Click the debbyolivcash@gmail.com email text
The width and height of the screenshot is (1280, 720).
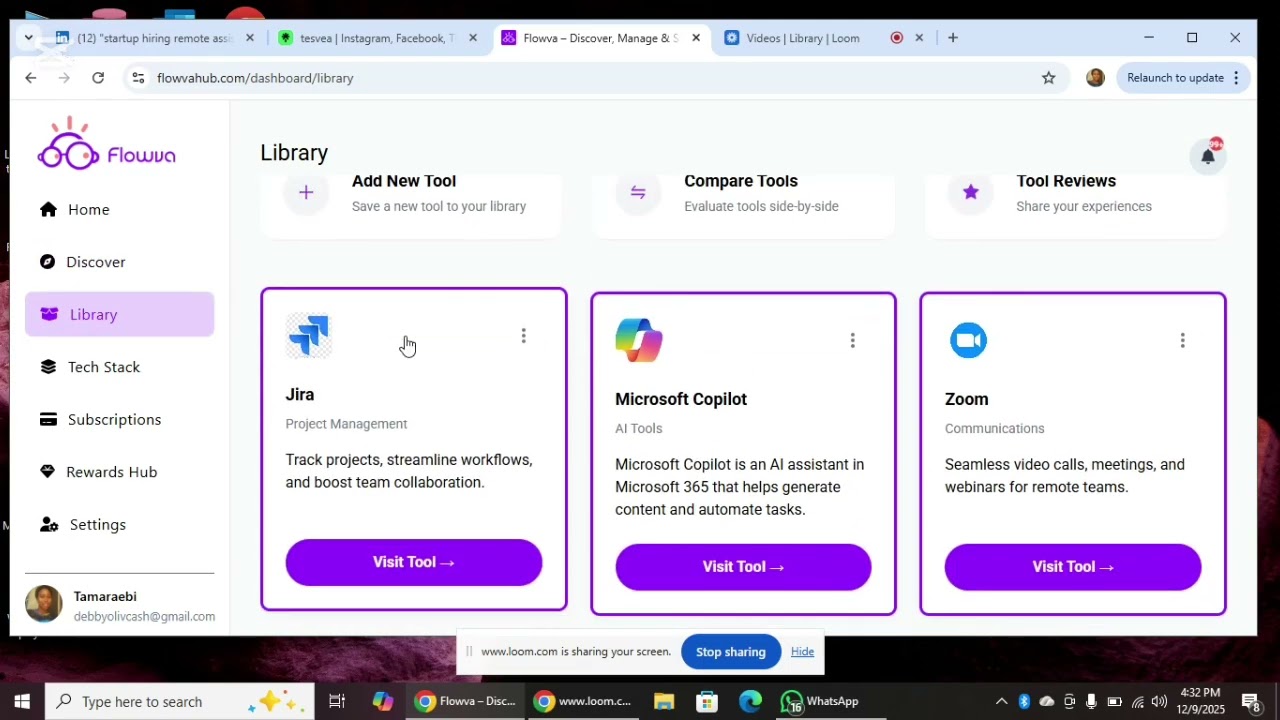coord(144,617)
